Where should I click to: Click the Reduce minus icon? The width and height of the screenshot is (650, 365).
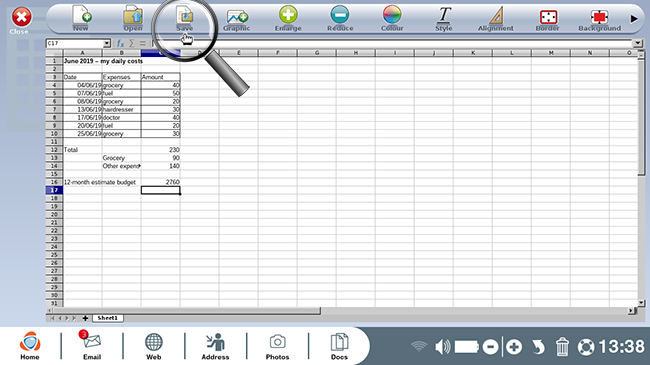340,15
